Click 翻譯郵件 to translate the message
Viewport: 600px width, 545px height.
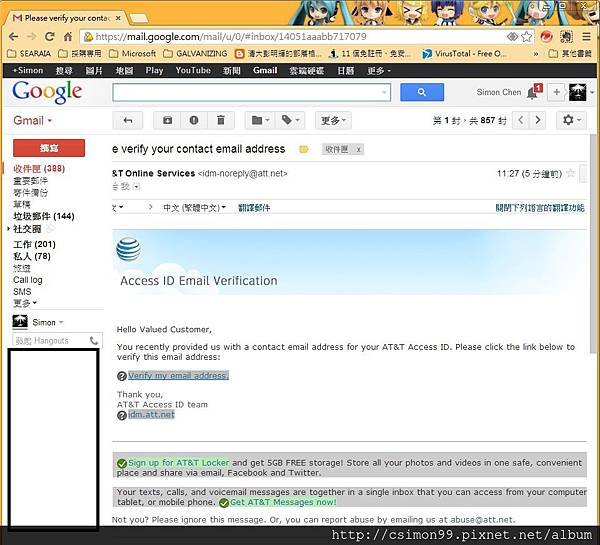254,208
